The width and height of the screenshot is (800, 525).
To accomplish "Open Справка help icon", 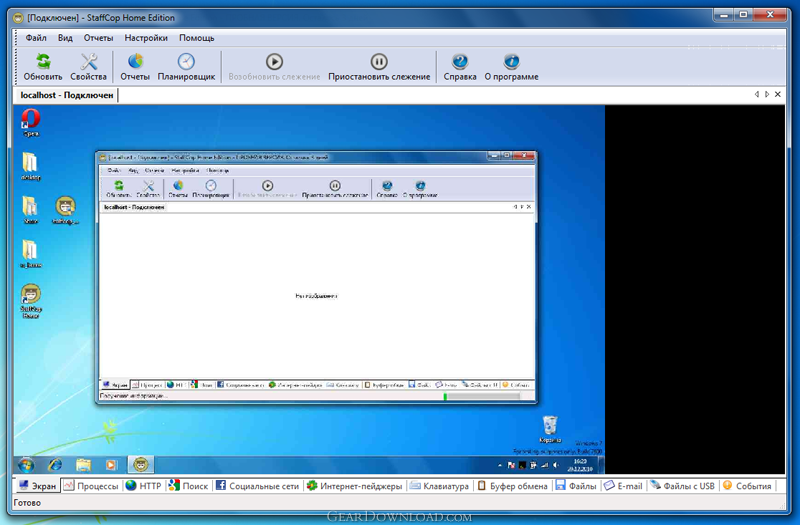I will (460, 67).
